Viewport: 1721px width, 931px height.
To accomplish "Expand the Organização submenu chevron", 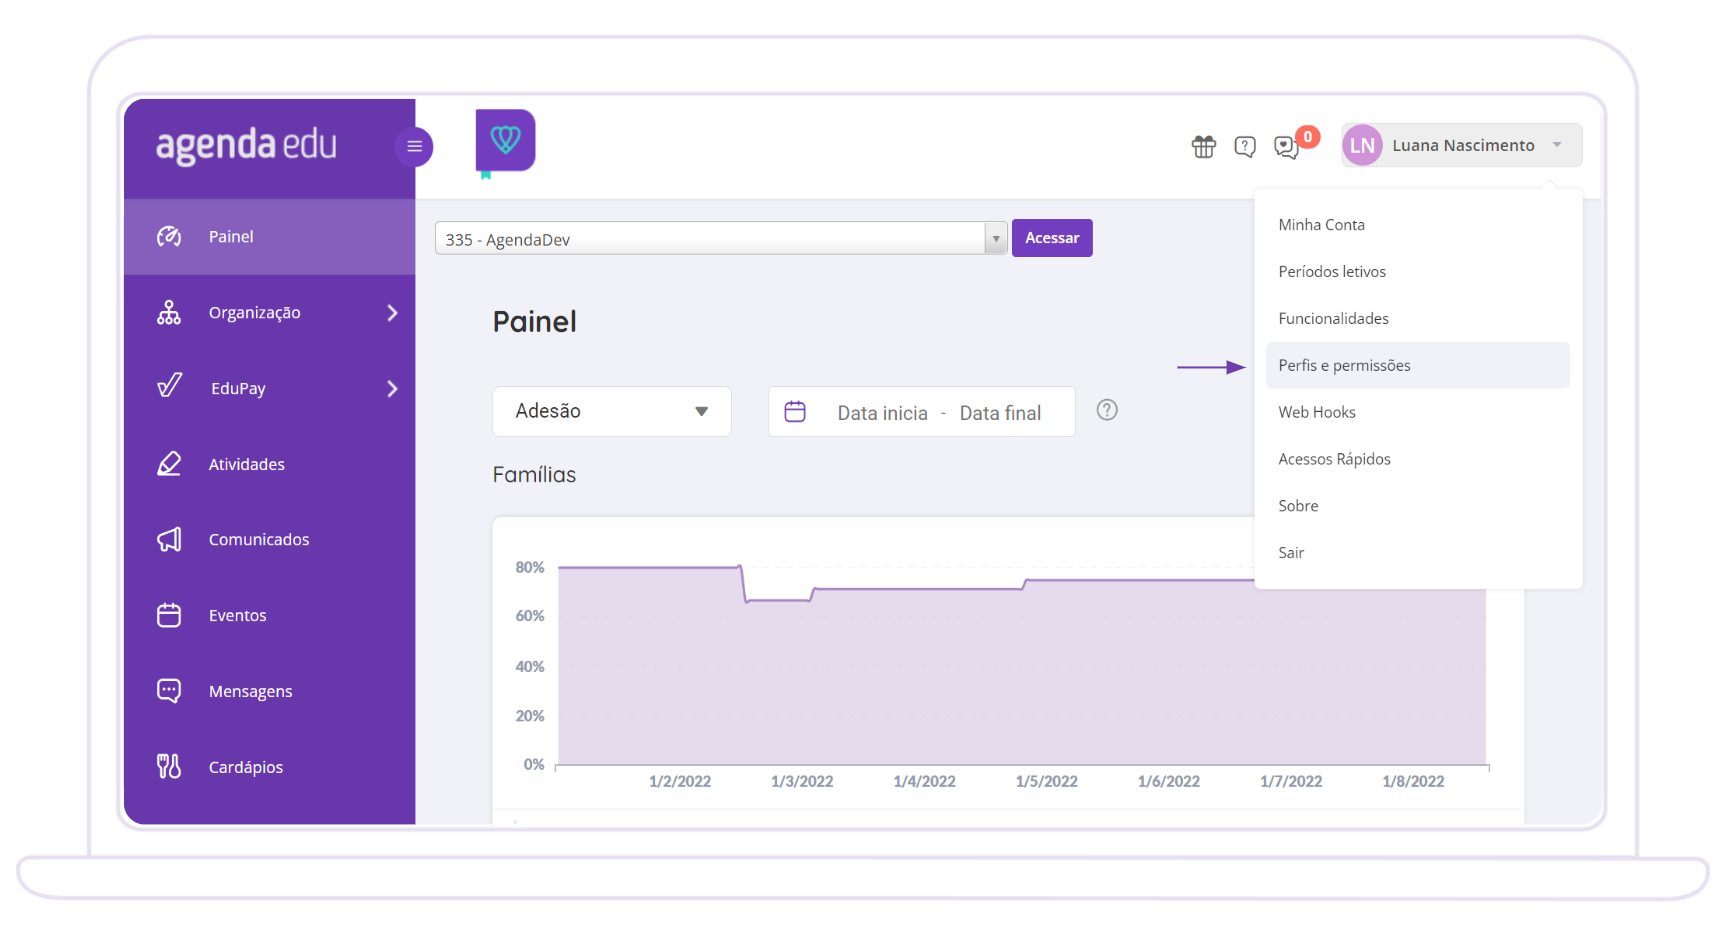I will tap(392, 313).
